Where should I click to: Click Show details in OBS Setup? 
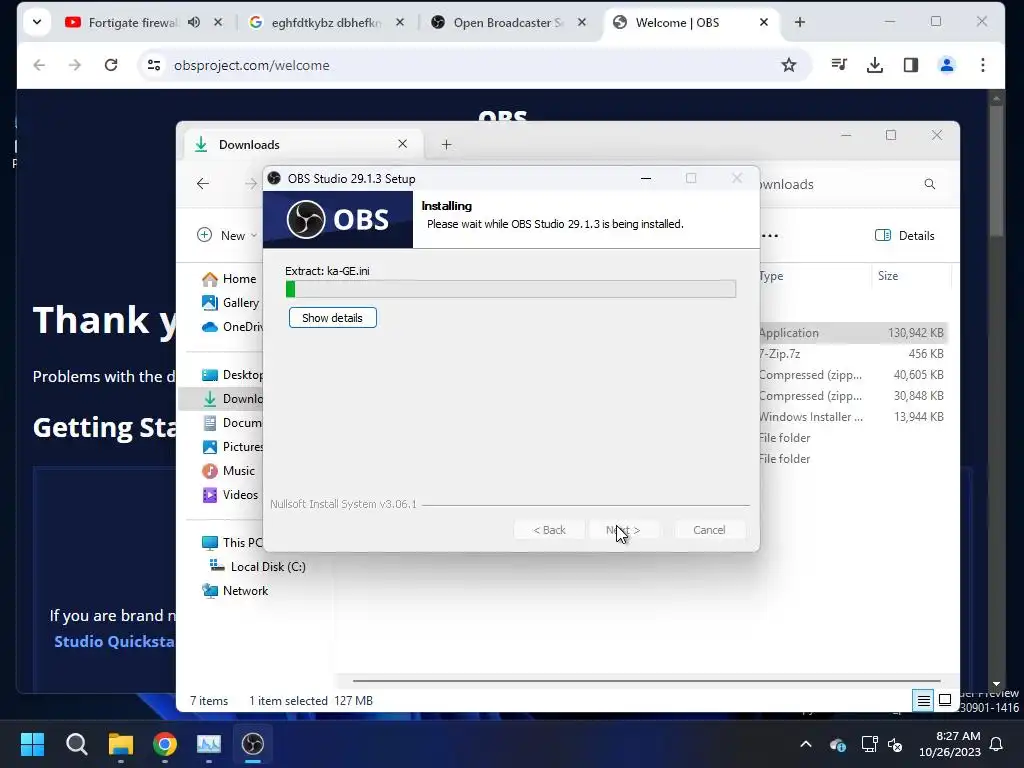(332, 318)
